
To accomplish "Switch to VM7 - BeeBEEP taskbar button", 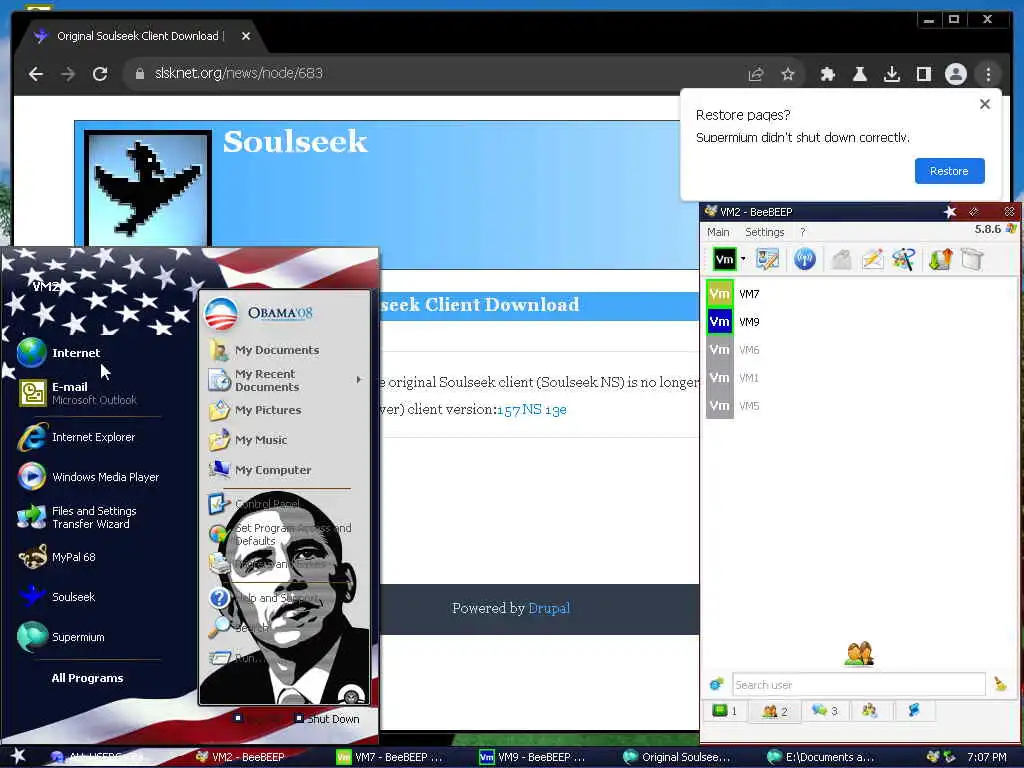I will (391, 757).
